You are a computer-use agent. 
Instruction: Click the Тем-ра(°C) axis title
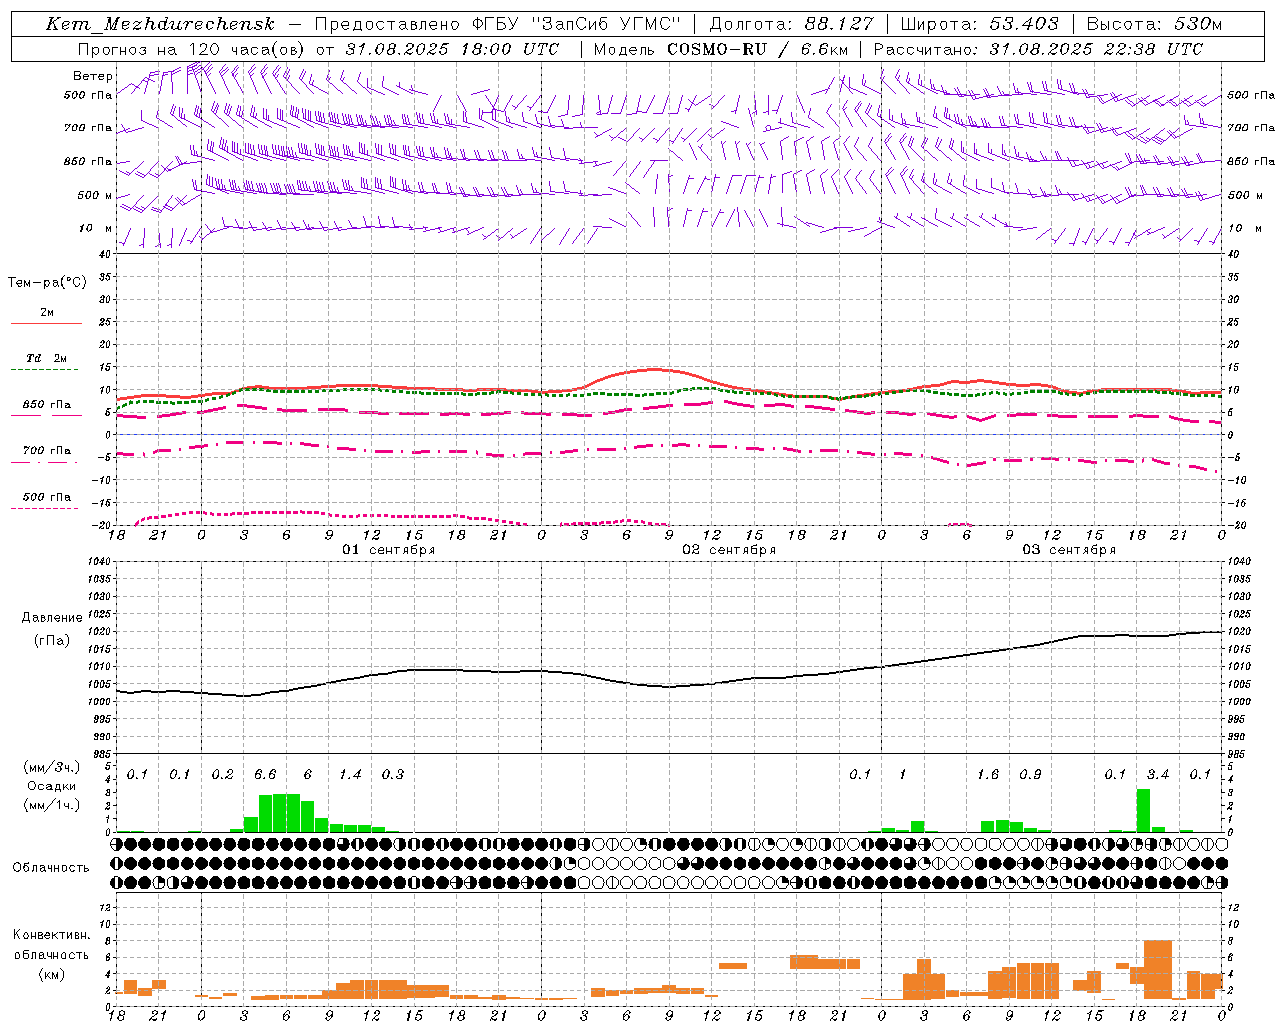47,283
